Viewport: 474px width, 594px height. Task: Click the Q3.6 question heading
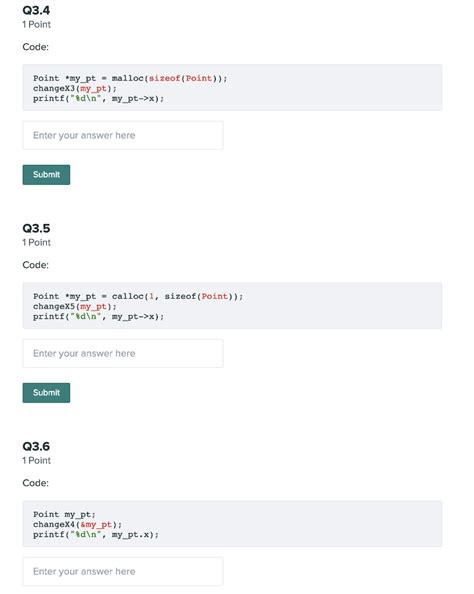coord(36,446)
